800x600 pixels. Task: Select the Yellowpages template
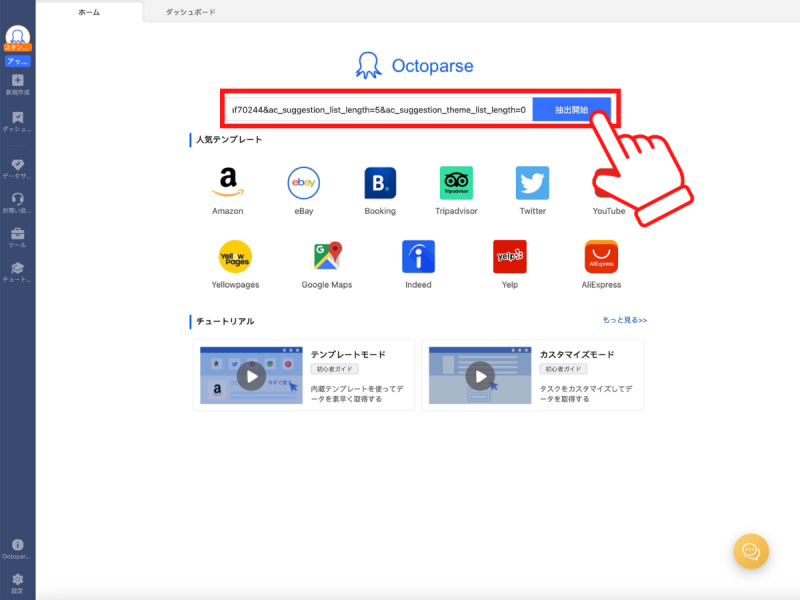pyautogui.click(x=235, y=265)
